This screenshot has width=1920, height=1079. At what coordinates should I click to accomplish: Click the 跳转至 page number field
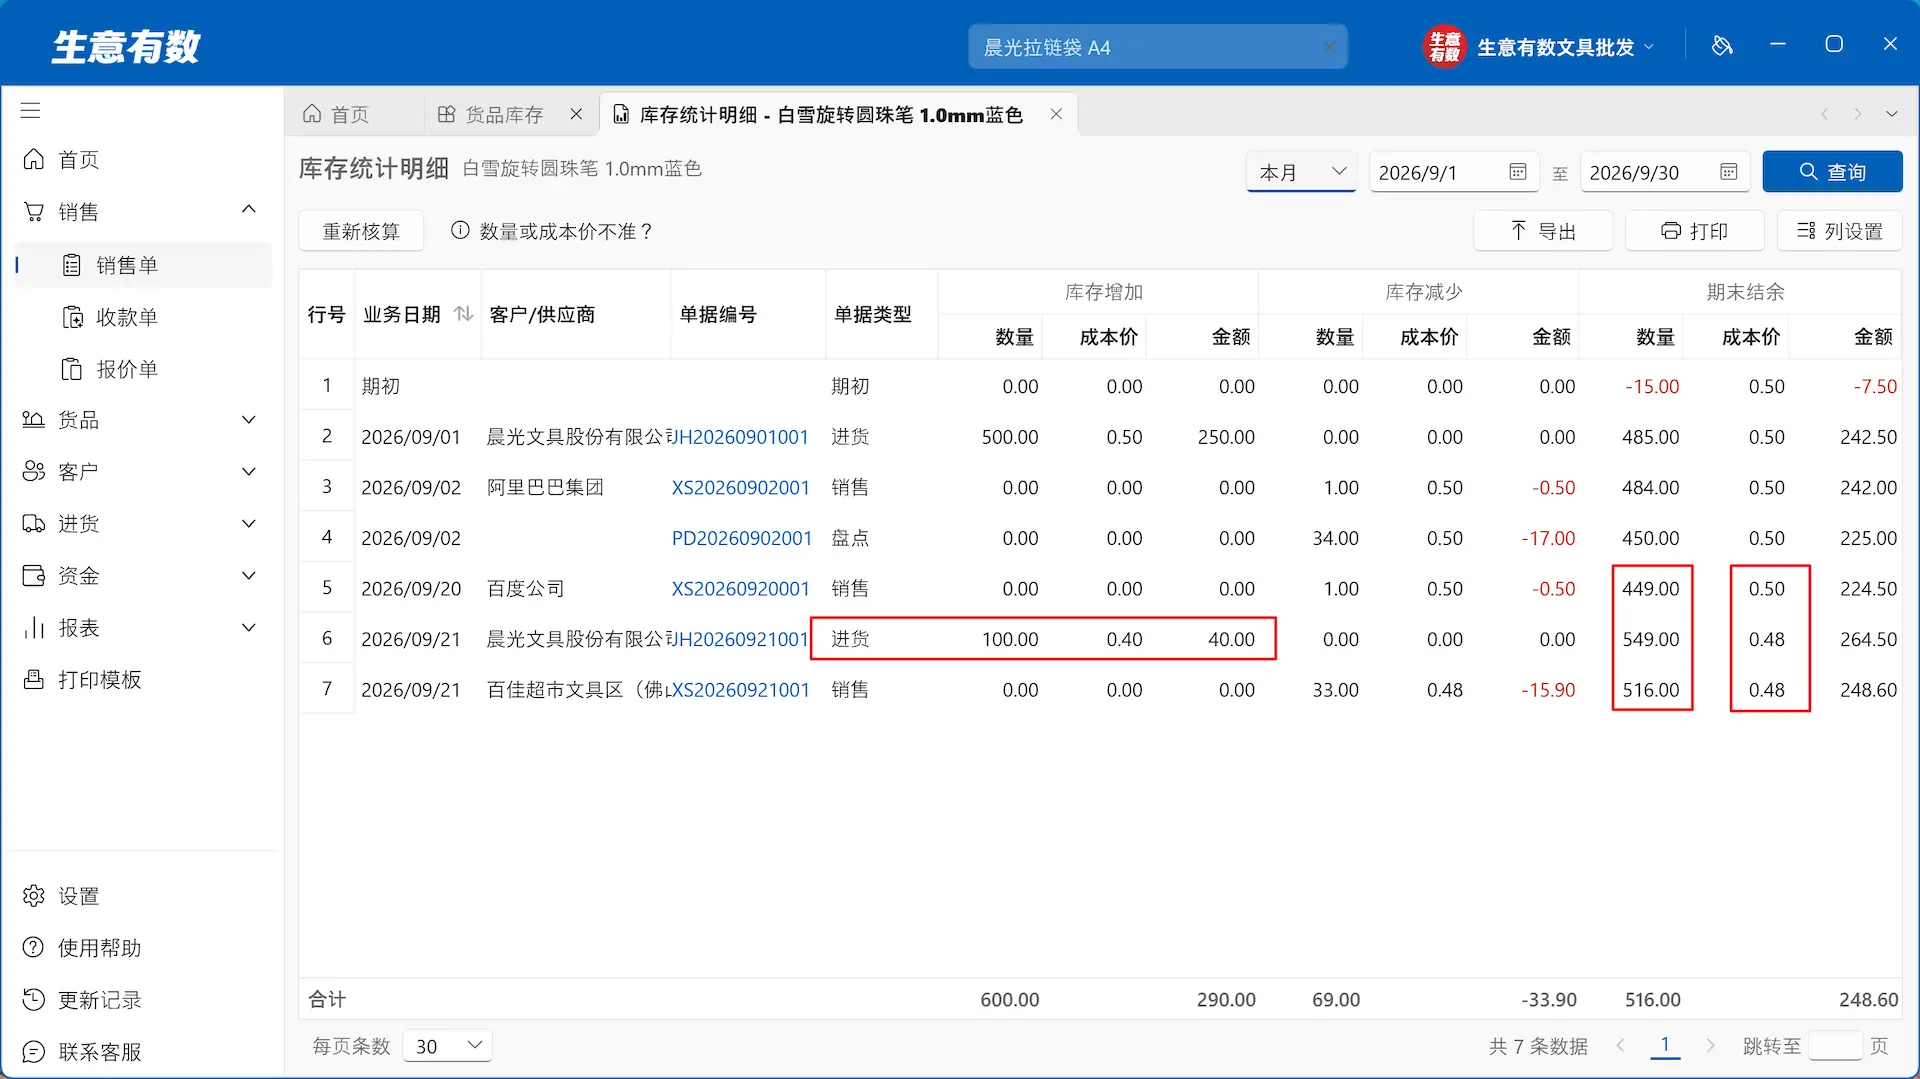tap(1835, 1046)
